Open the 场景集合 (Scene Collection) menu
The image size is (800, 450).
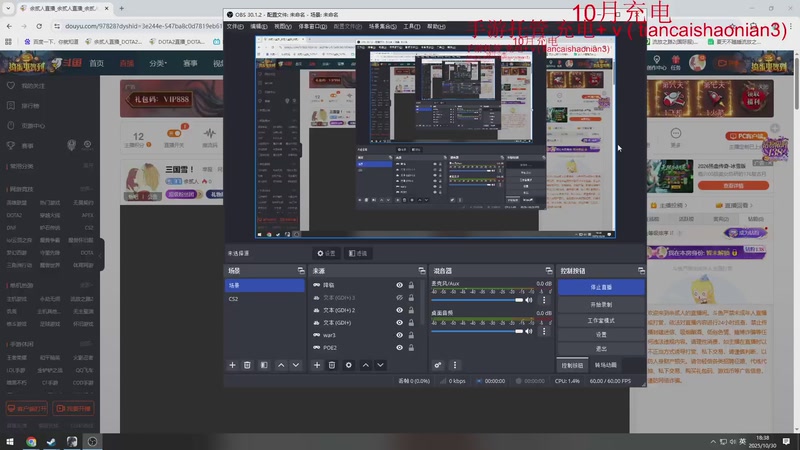pyautogui.click(x=383, y=27)
